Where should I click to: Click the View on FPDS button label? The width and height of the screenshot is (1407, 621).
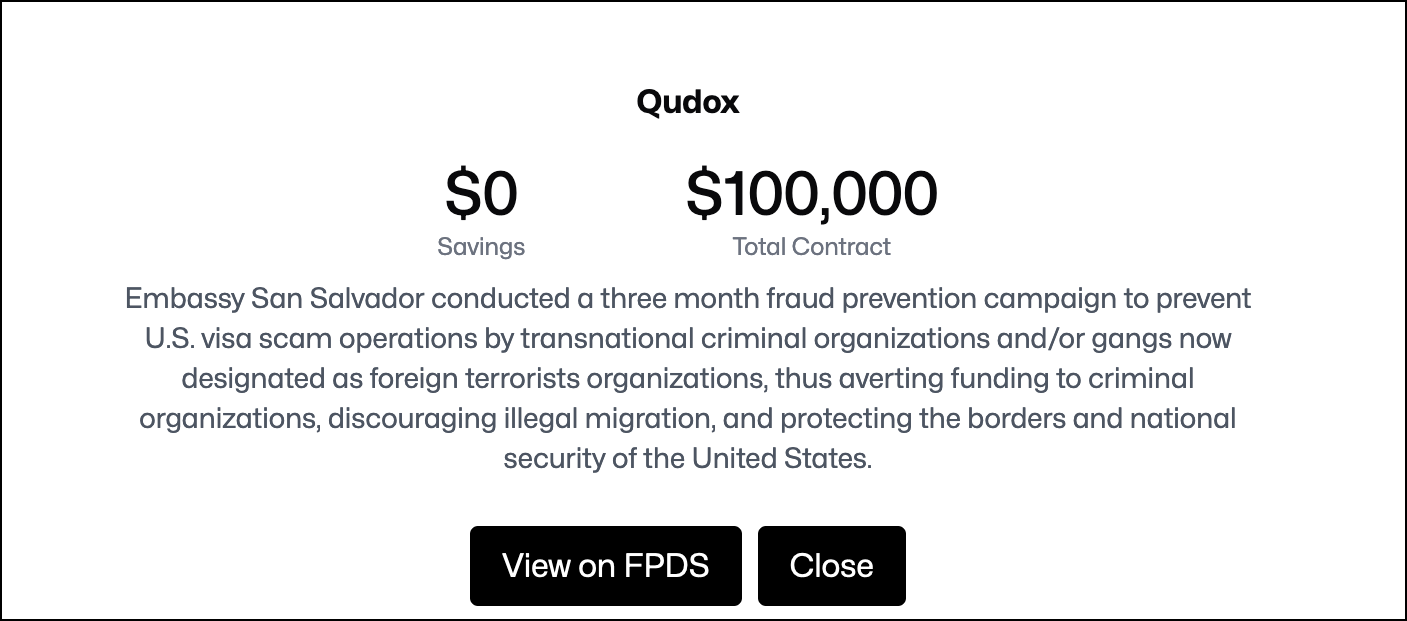[605, 565]
